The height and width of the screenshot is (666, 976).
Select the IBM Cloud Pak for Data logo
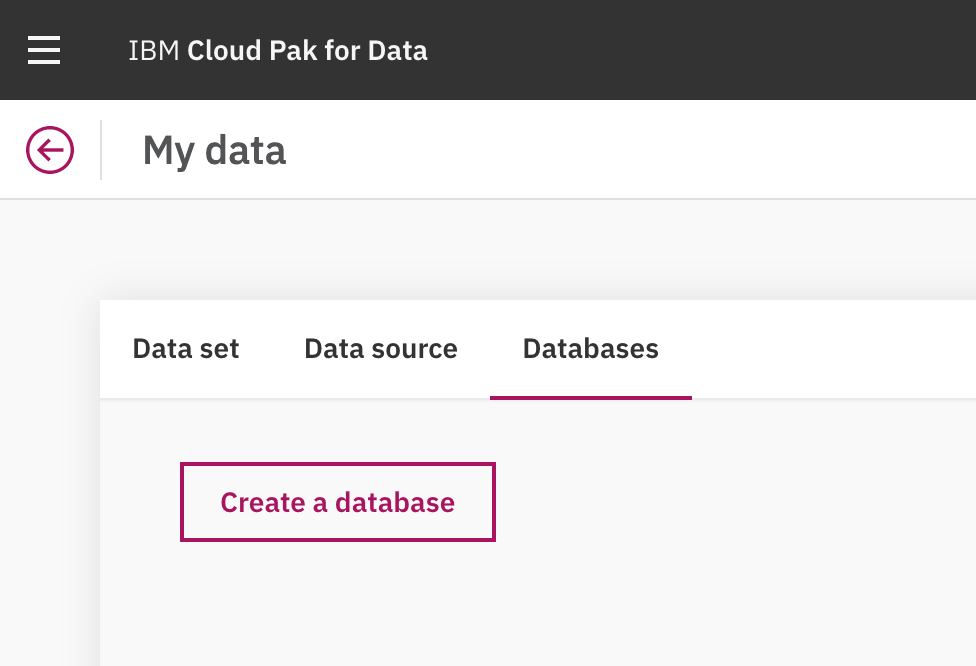click(x=278, y=50)
